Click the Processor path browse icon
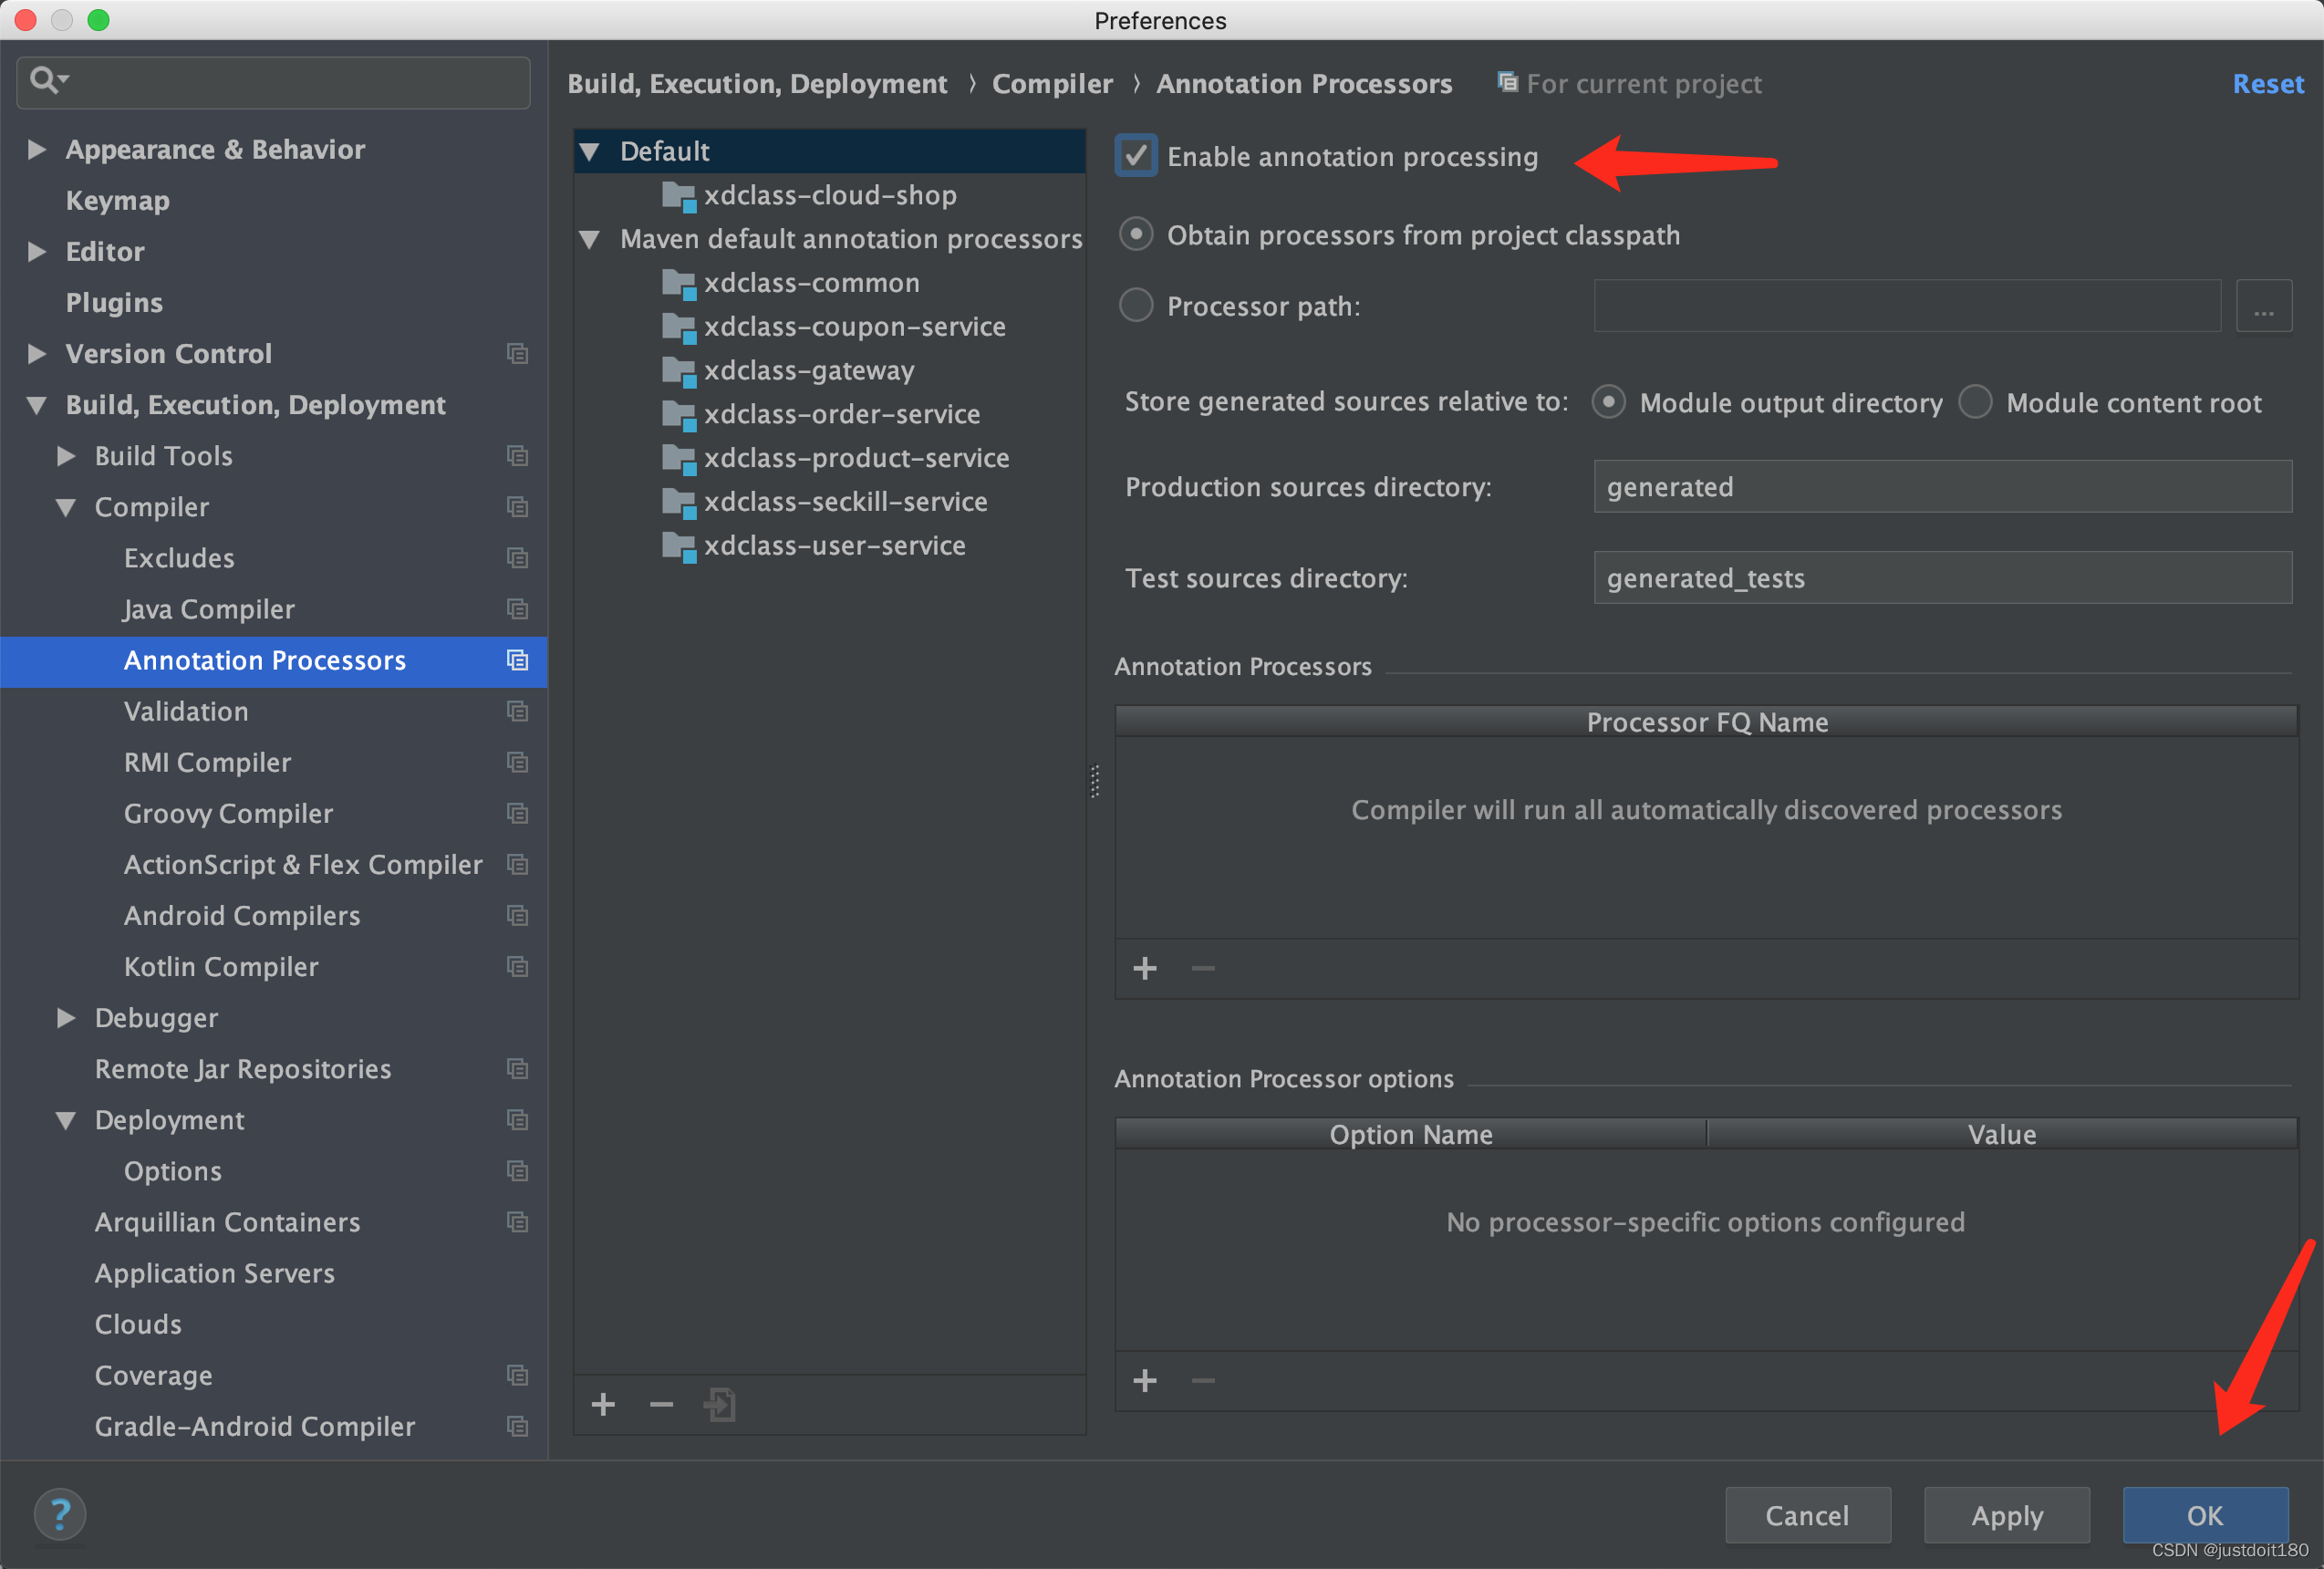2324x1569 pixels. tap(2265, 307)
